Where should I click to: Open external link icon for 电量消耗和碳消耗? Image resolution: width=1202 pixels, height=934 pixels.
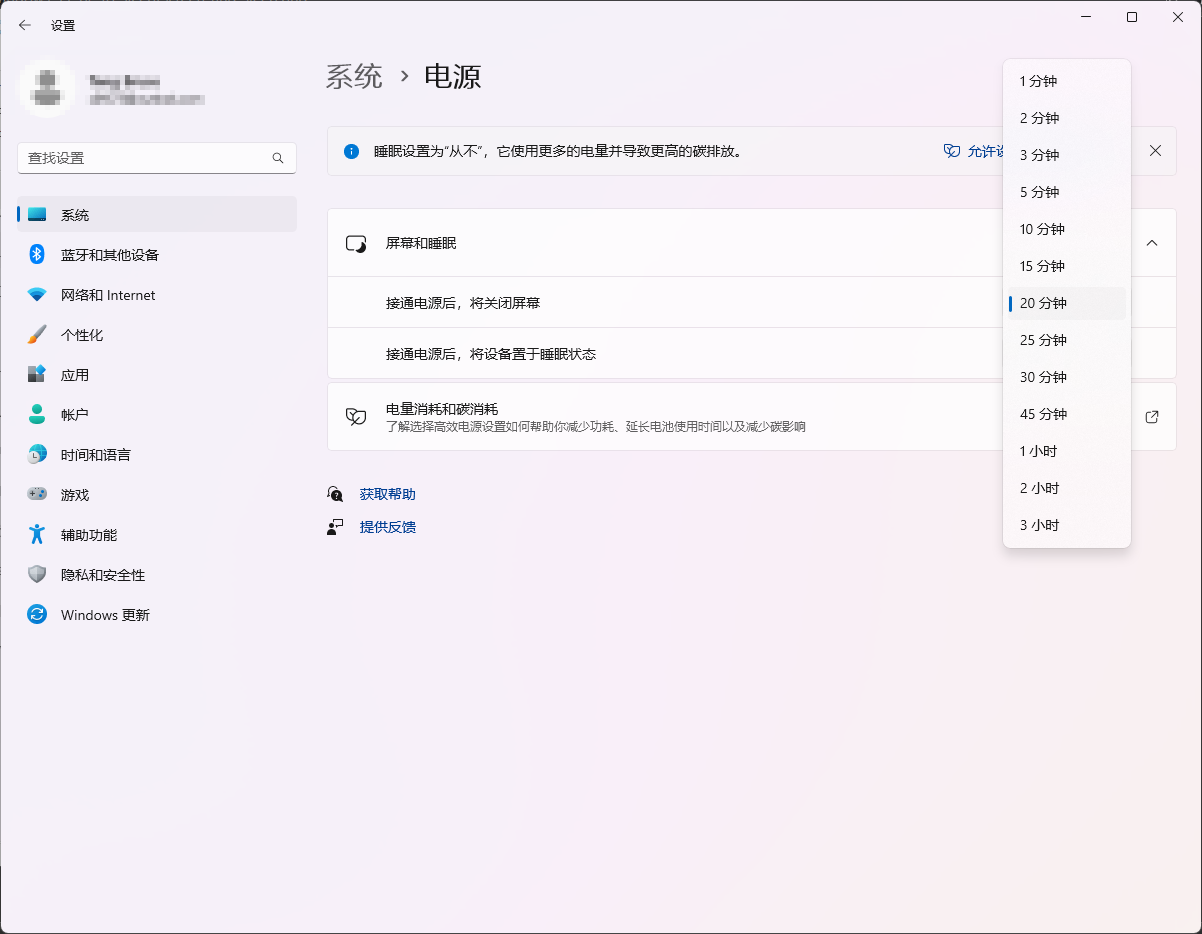1152,417
